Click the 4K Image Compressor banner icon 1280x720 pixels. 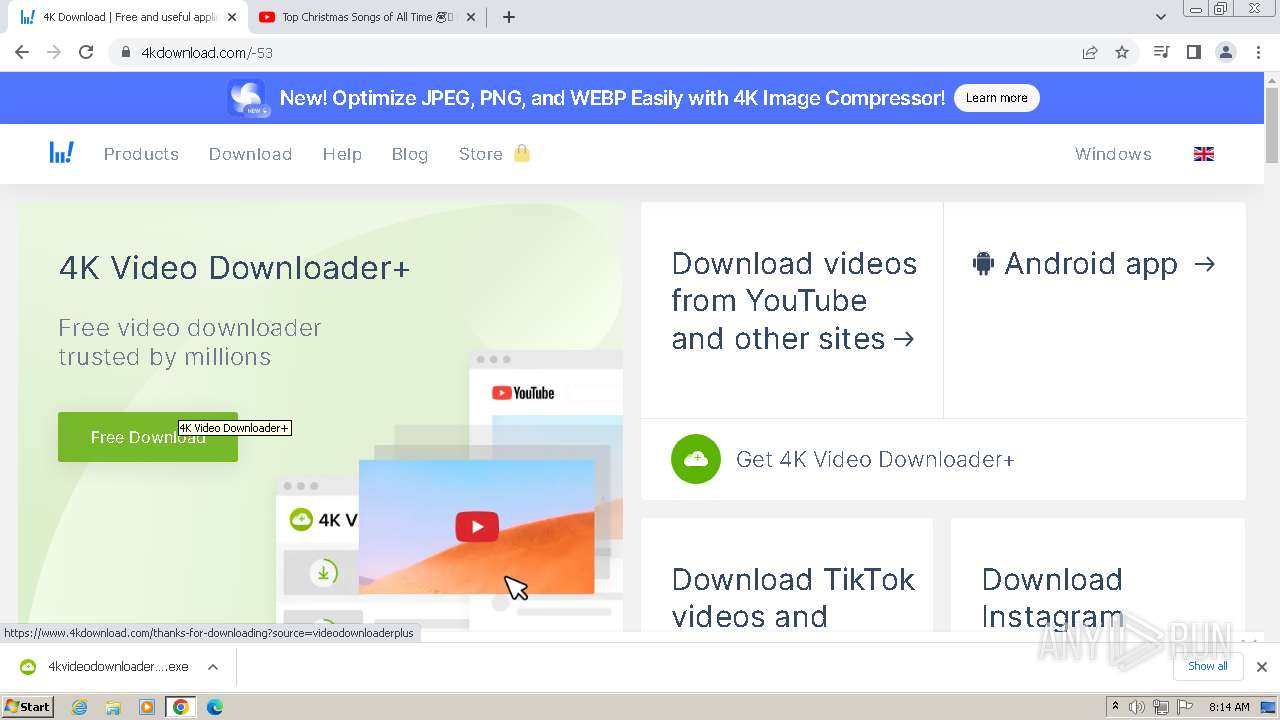pyautogui.click(x=248, y=98)
